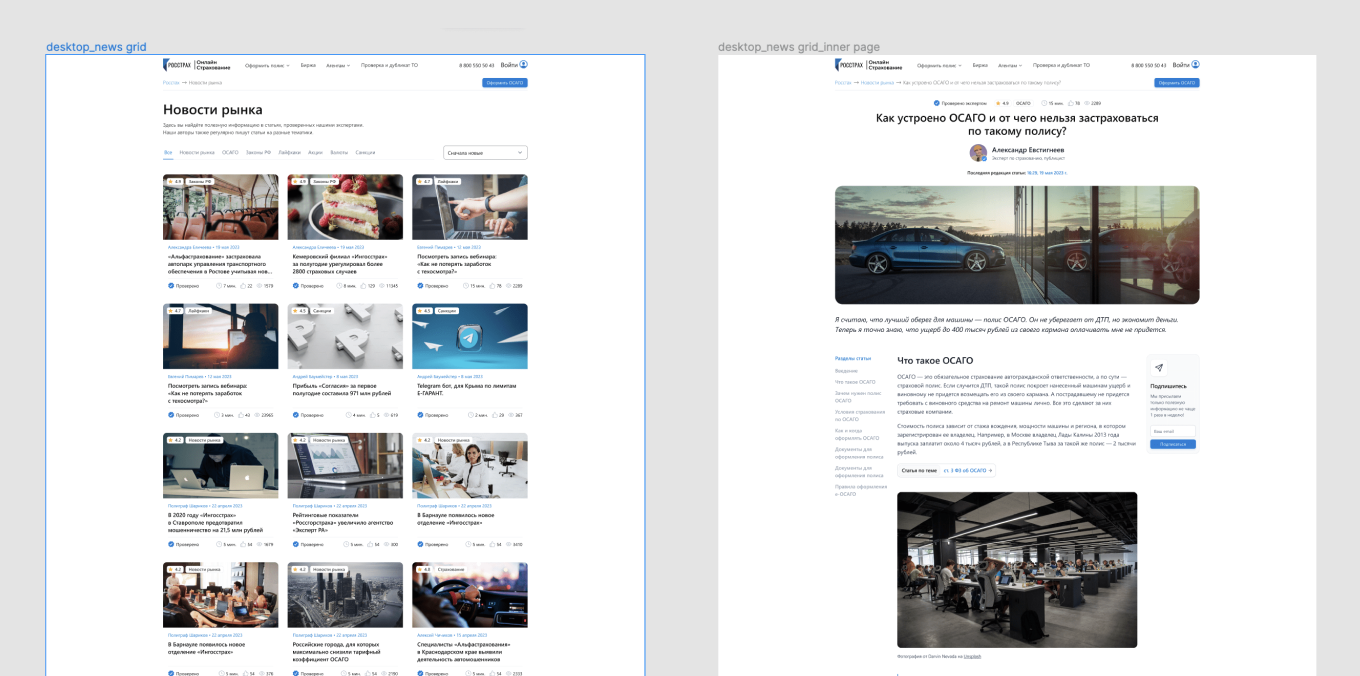
Task: Click the blue verified checkmark on the Telegram card
Action: (421, 415)
